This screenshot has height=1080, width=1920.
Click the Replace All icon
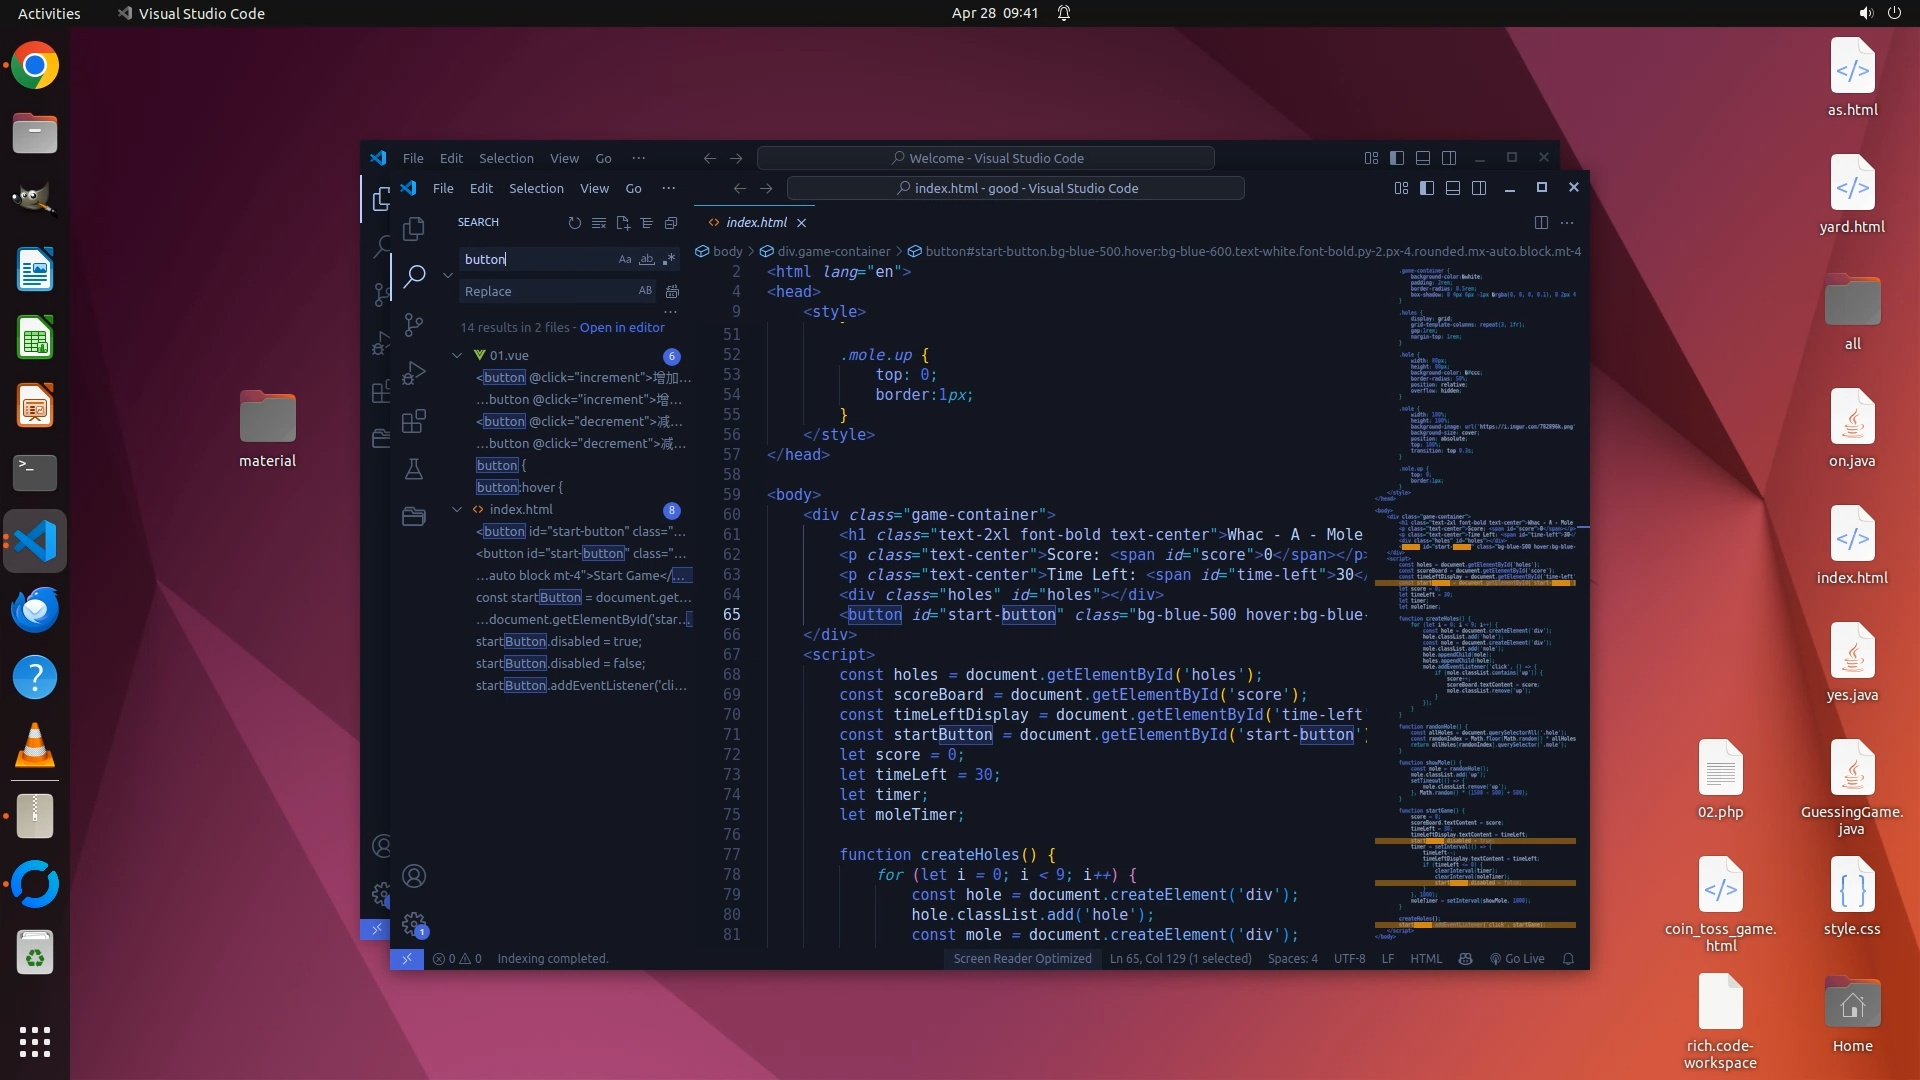pos(672,291)
